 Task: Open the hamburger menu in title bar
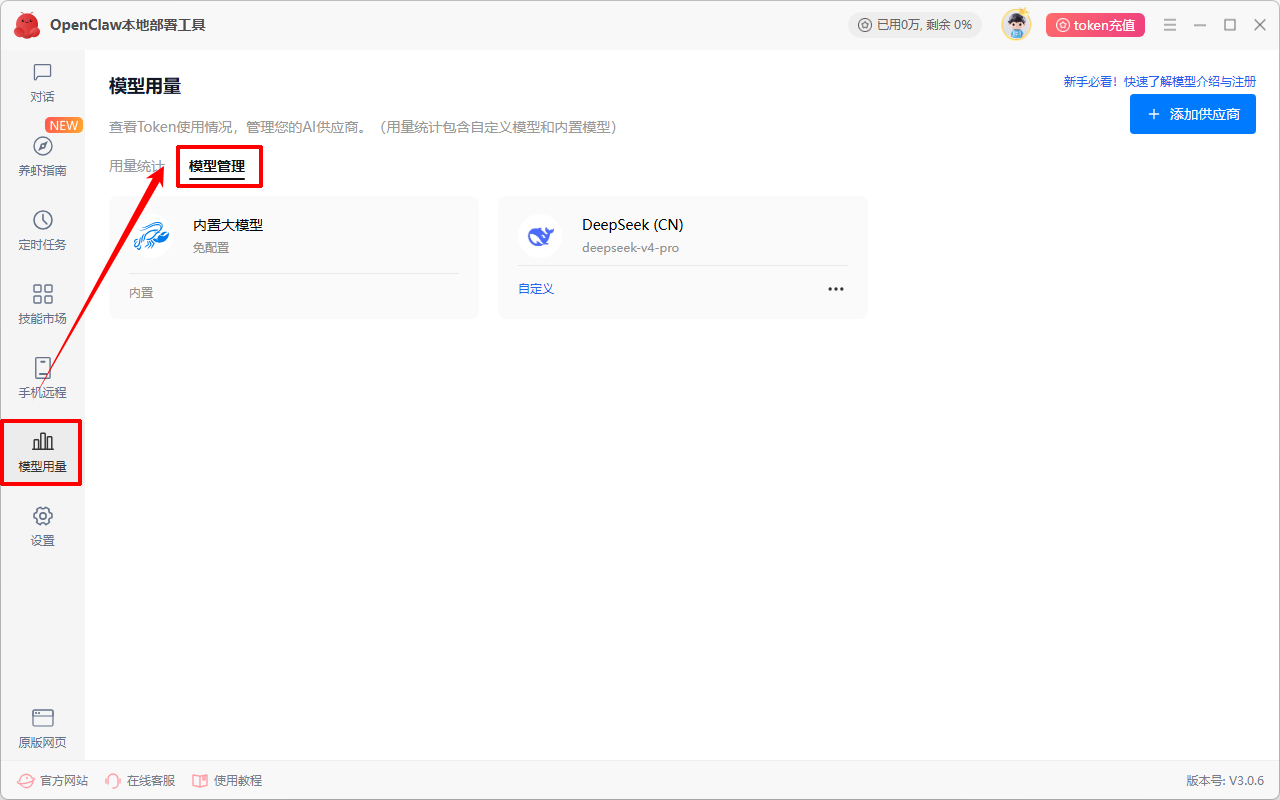[x=1170, y=25]
